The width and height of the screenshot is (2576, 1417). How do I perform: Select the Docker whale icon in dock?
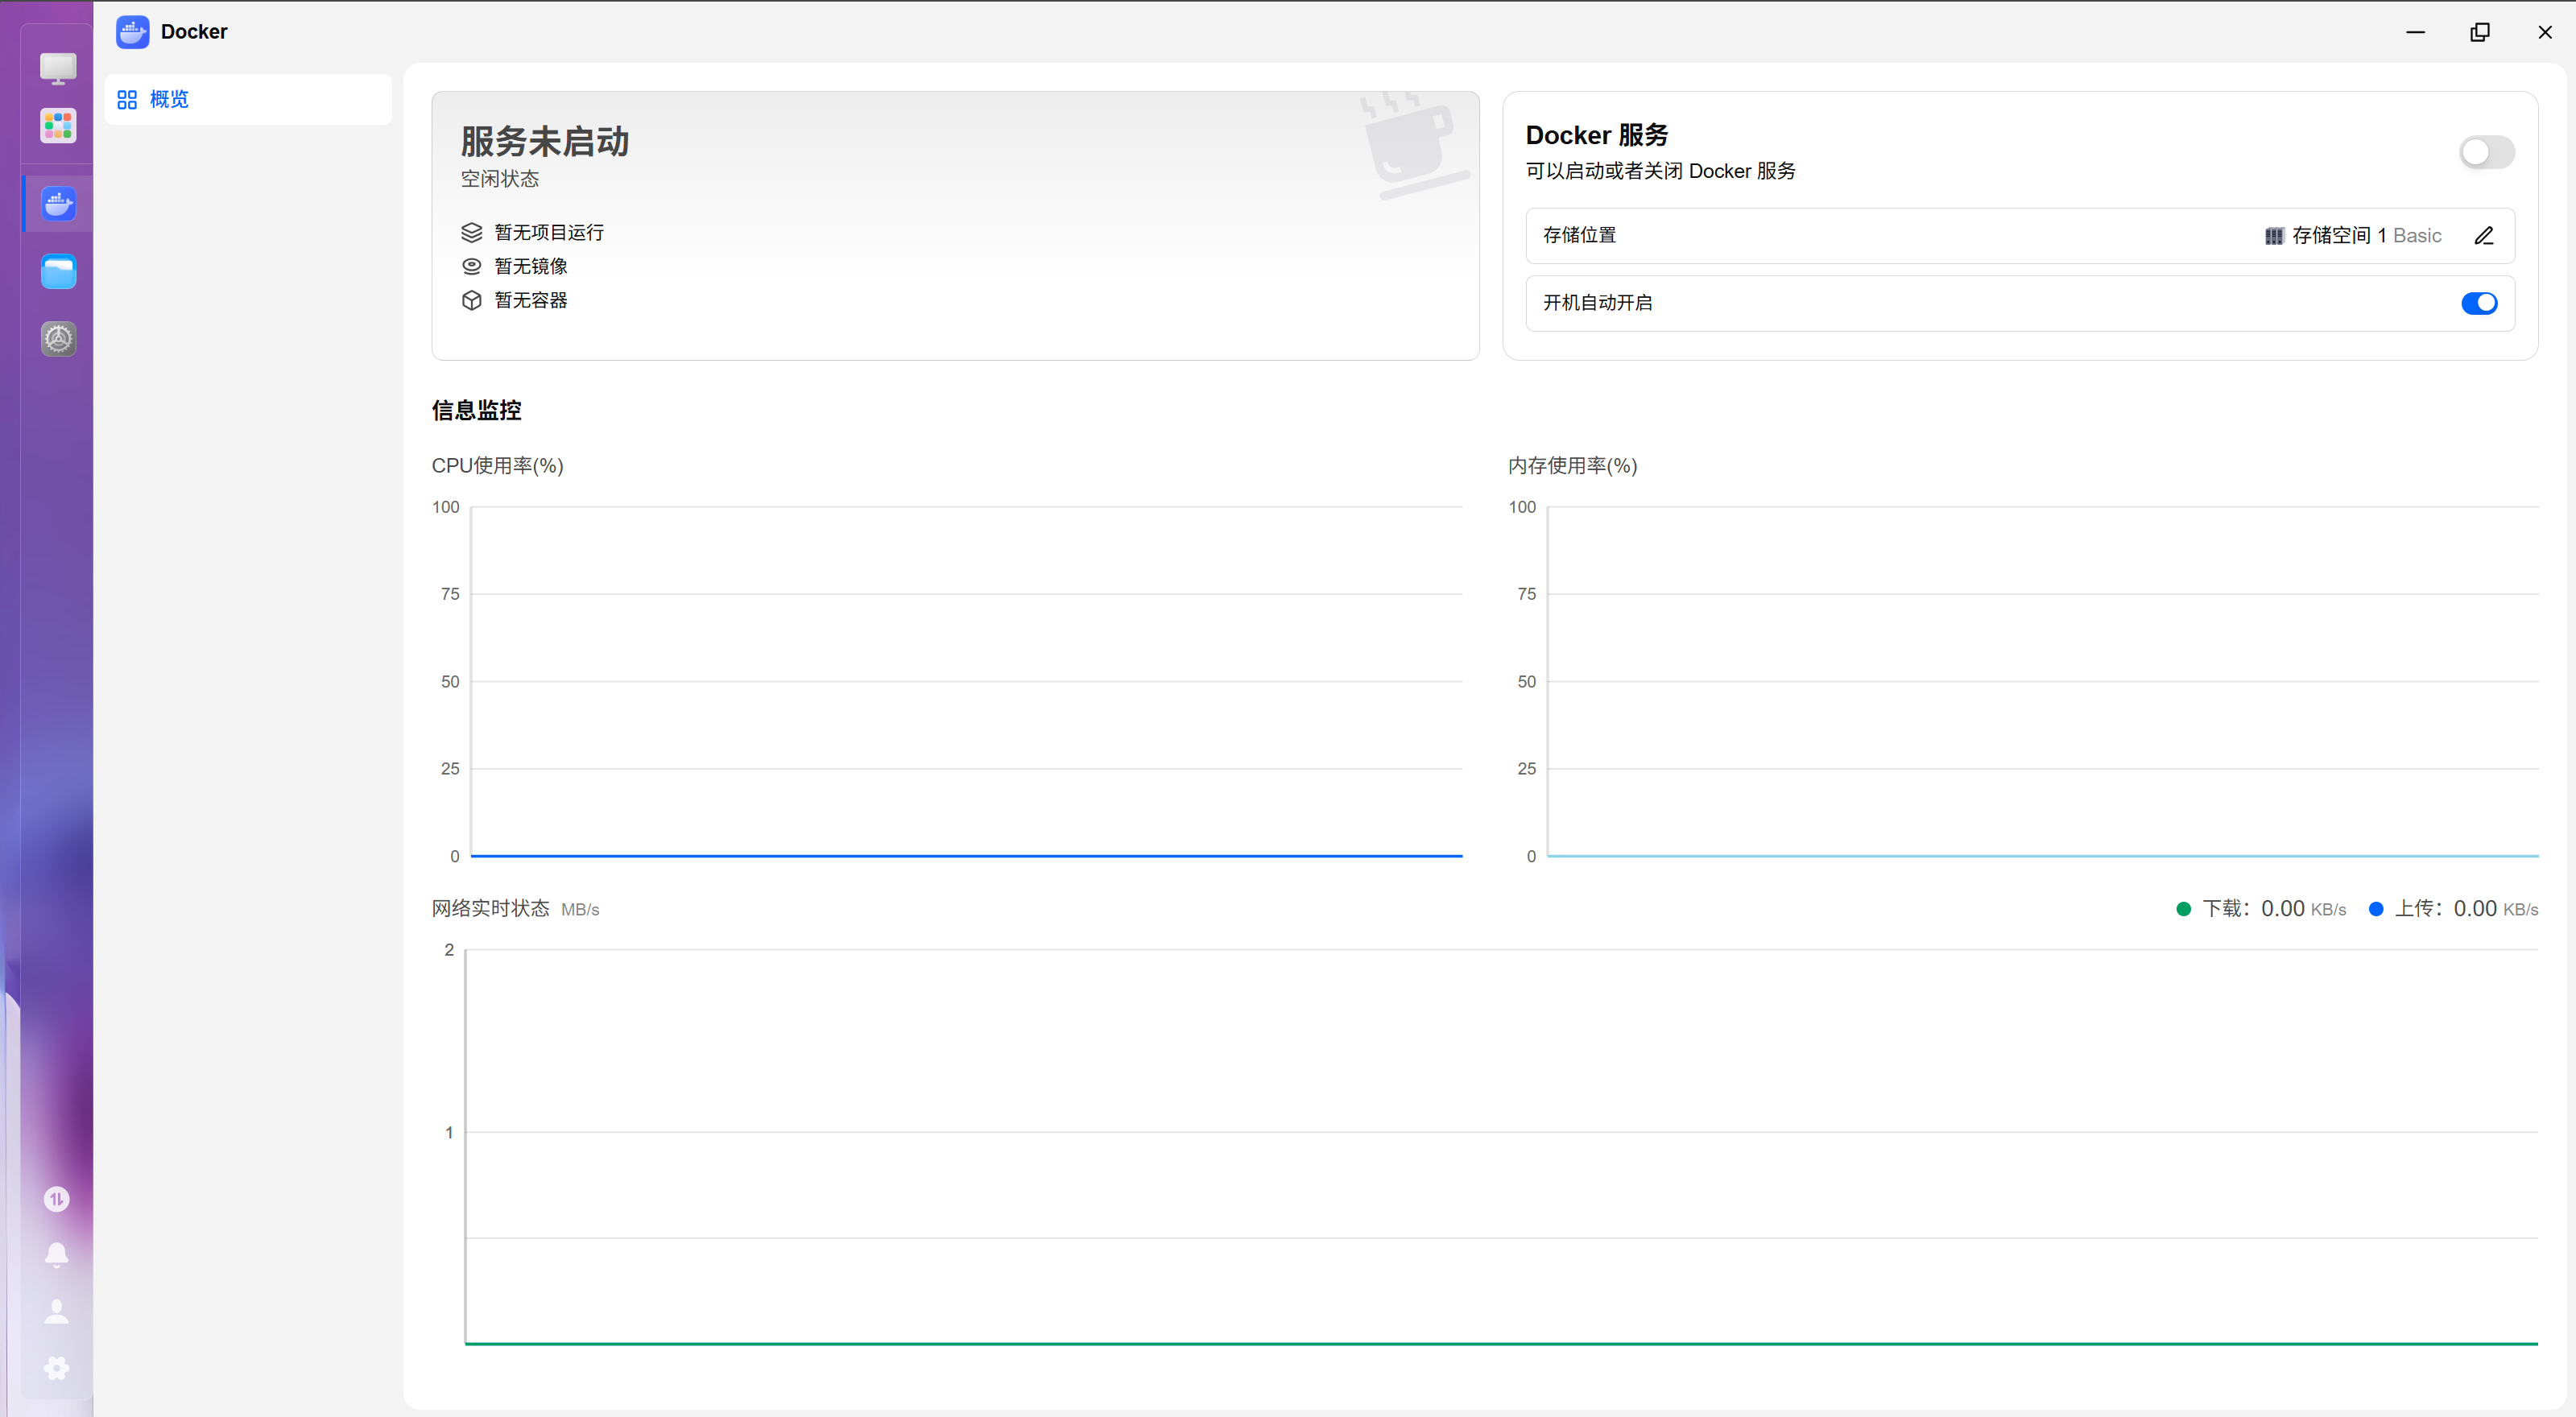point(58,204)
